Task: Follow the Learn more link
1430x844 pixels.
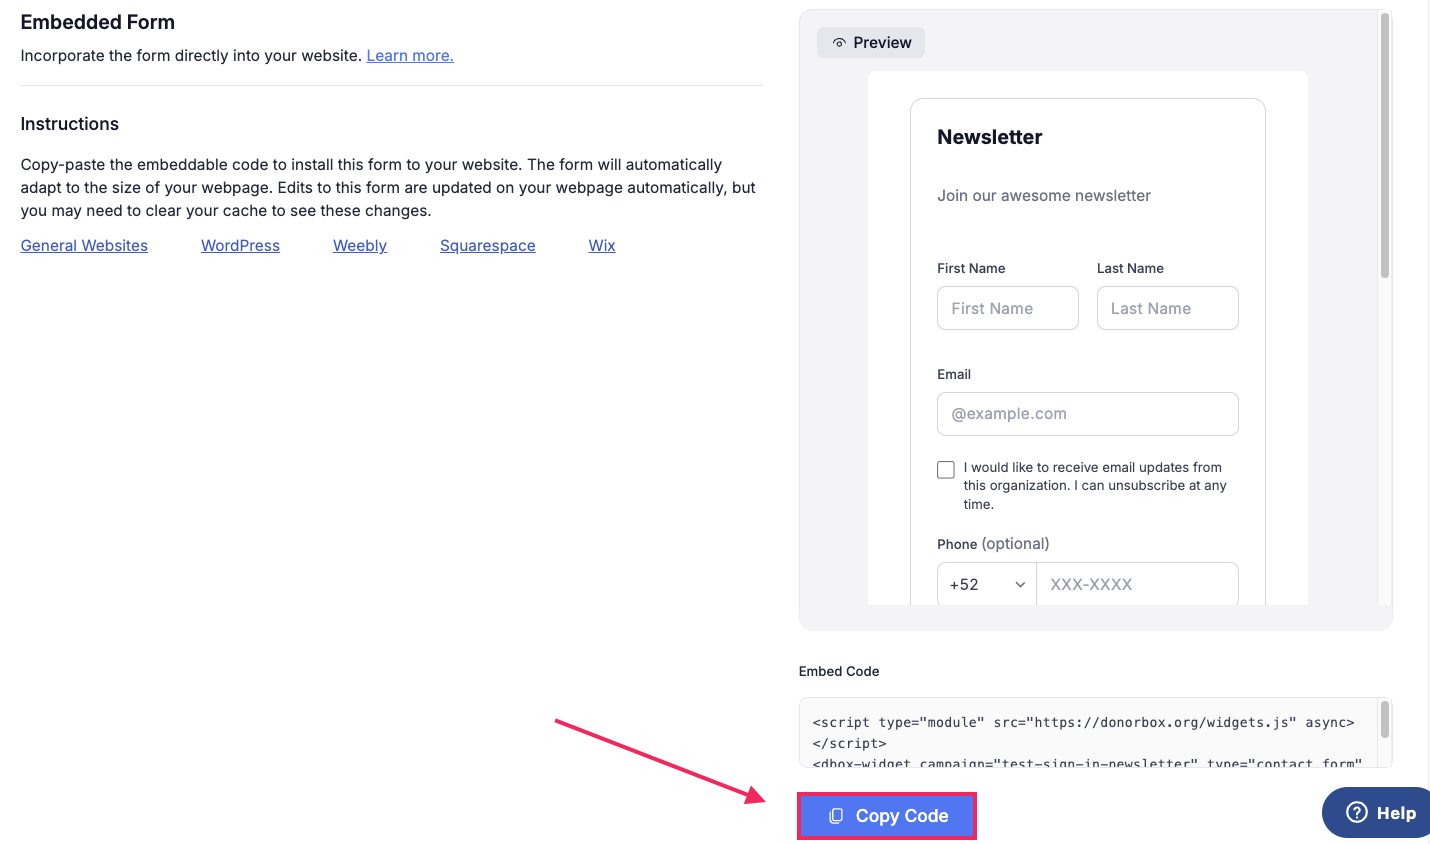Action: coord(410,56)
